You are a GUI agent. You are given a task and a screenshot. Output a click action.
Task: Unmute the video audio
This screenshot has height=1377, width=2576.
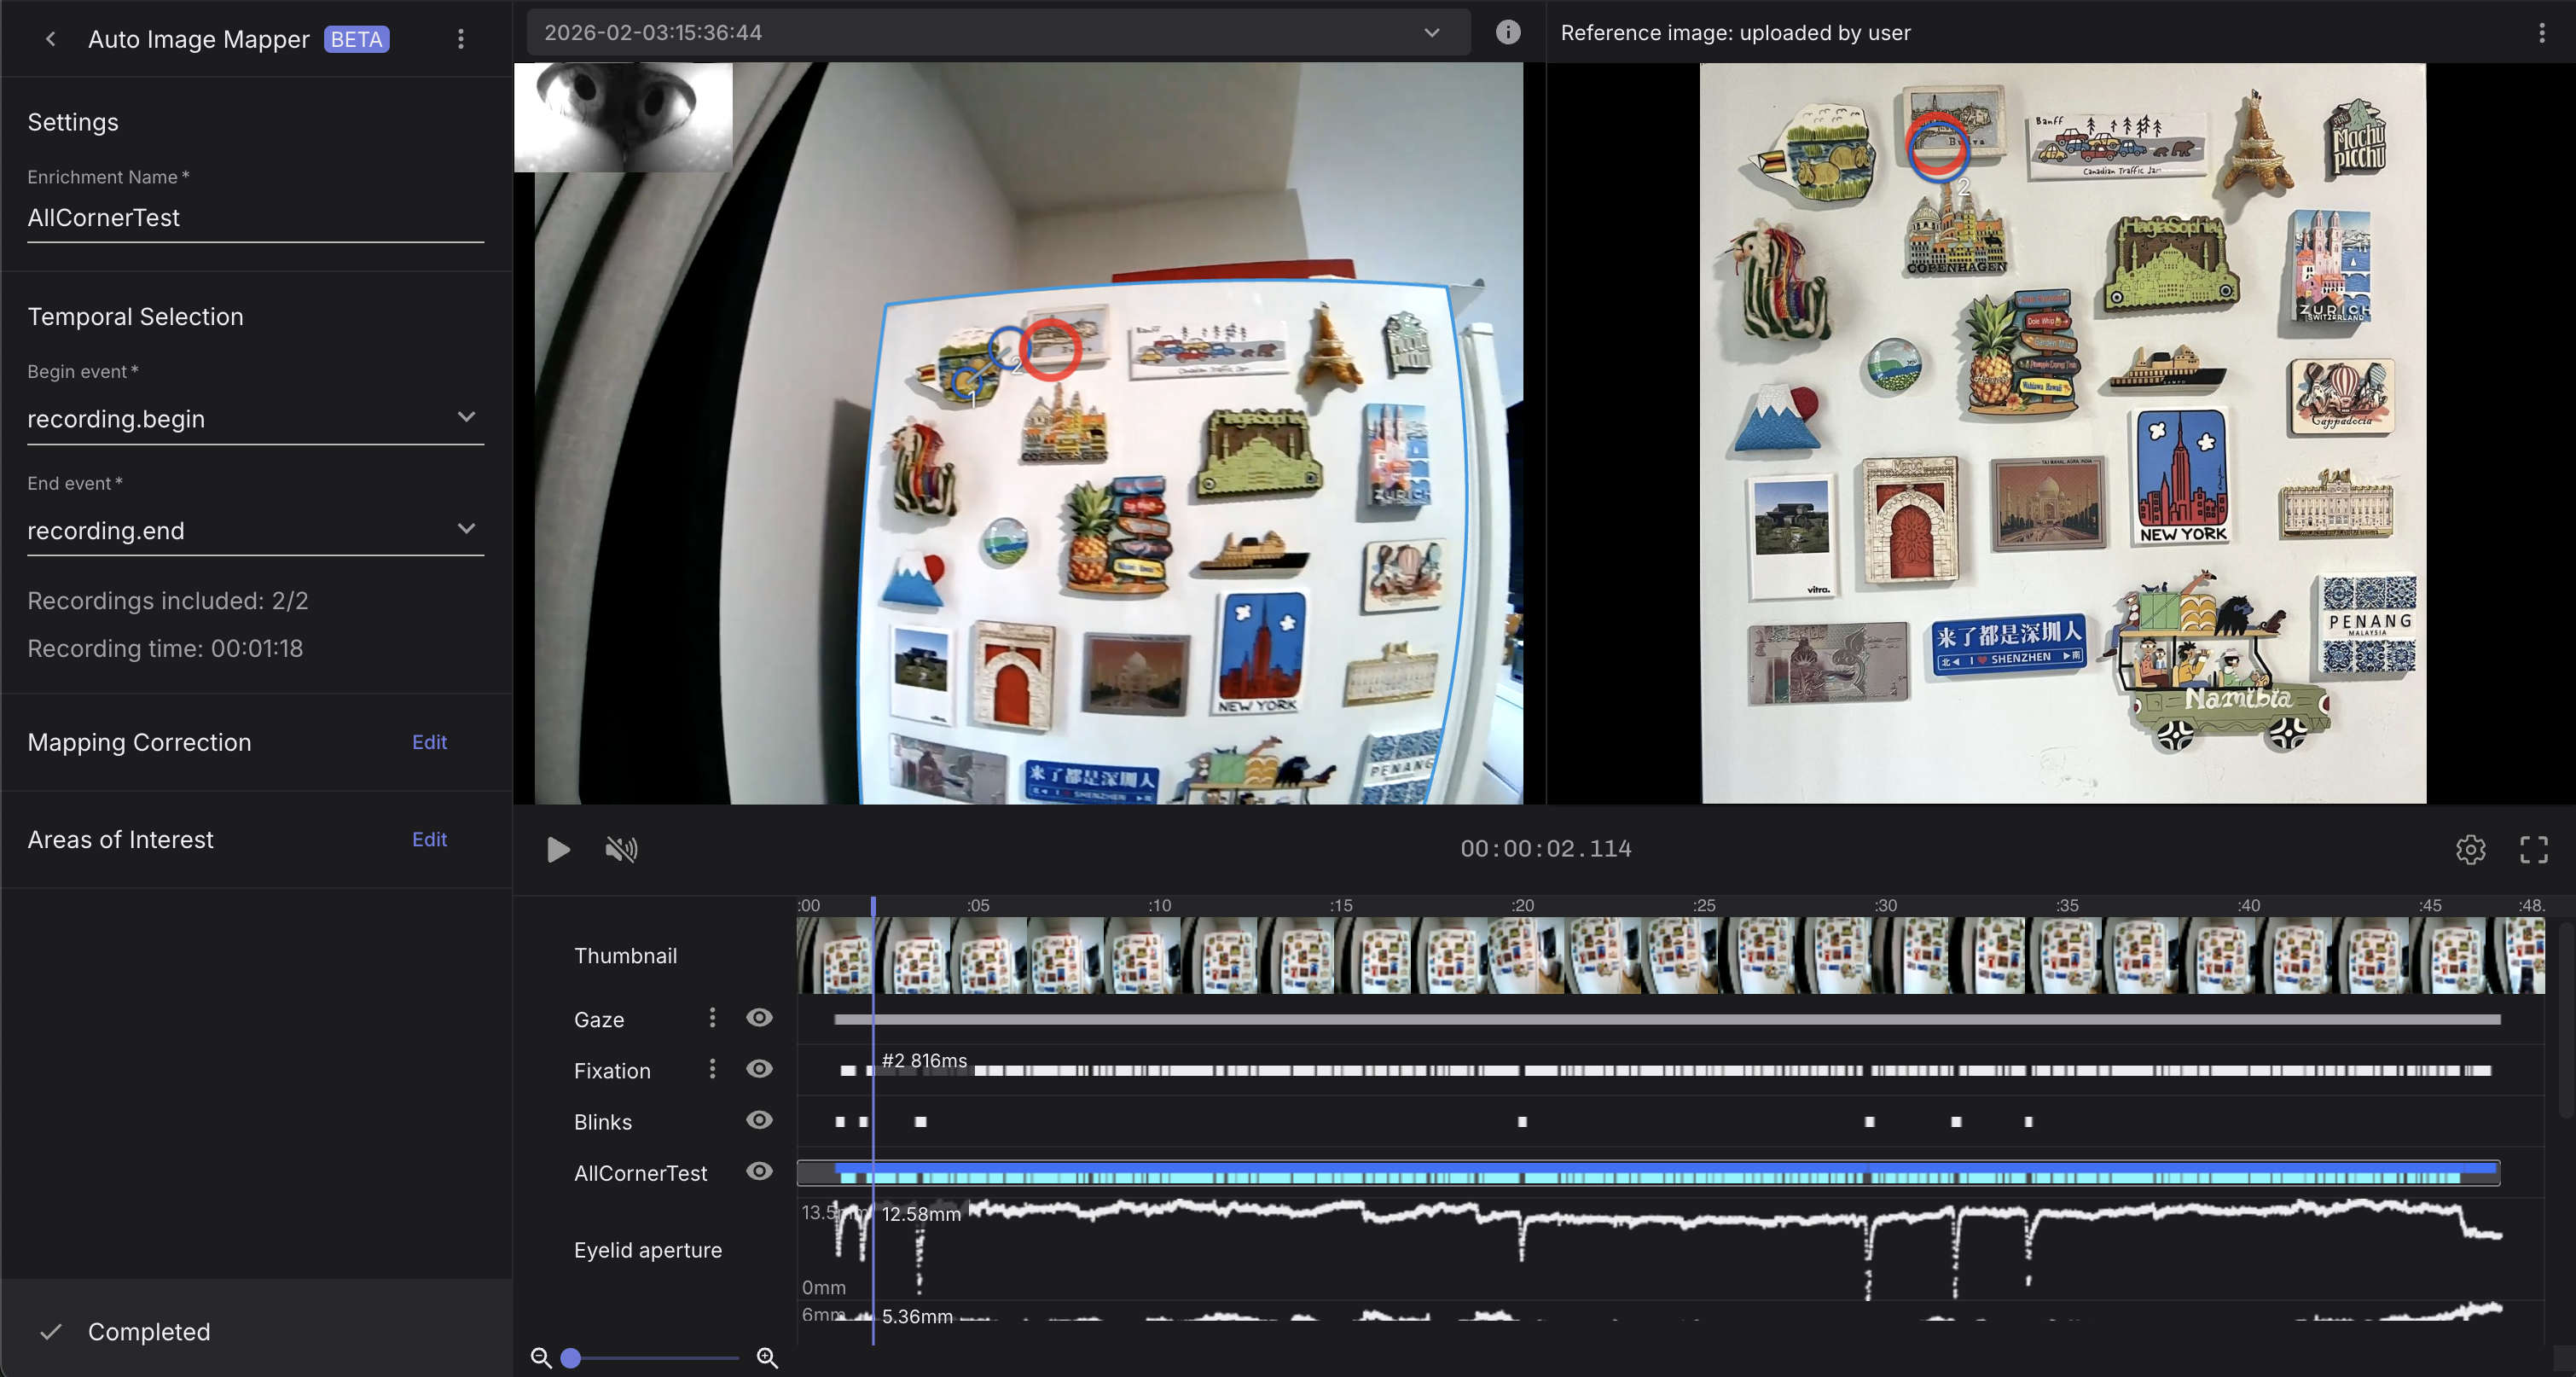(x=621, y=849)
